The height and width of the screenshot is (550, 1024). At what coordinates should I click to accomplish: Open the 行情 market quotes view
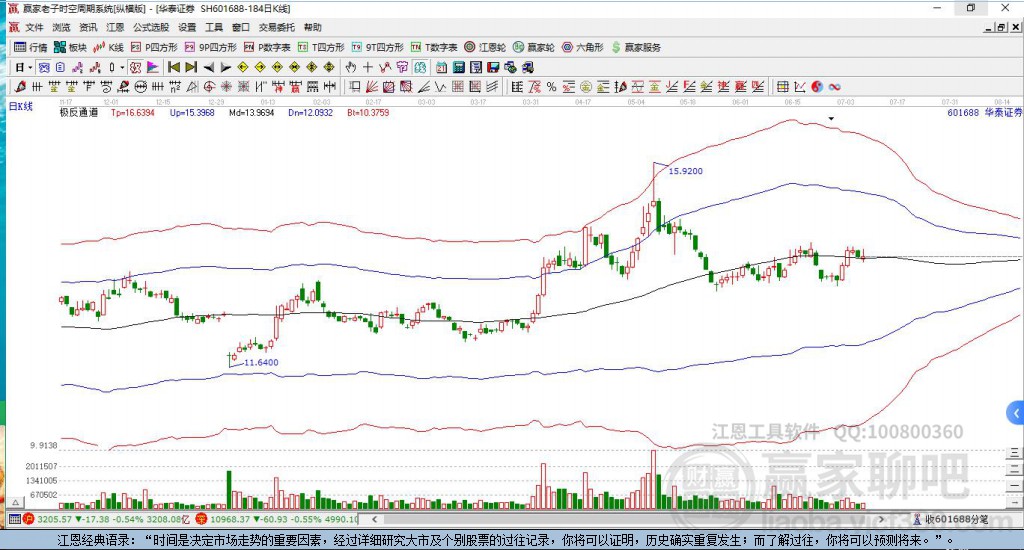click(31, 47)
